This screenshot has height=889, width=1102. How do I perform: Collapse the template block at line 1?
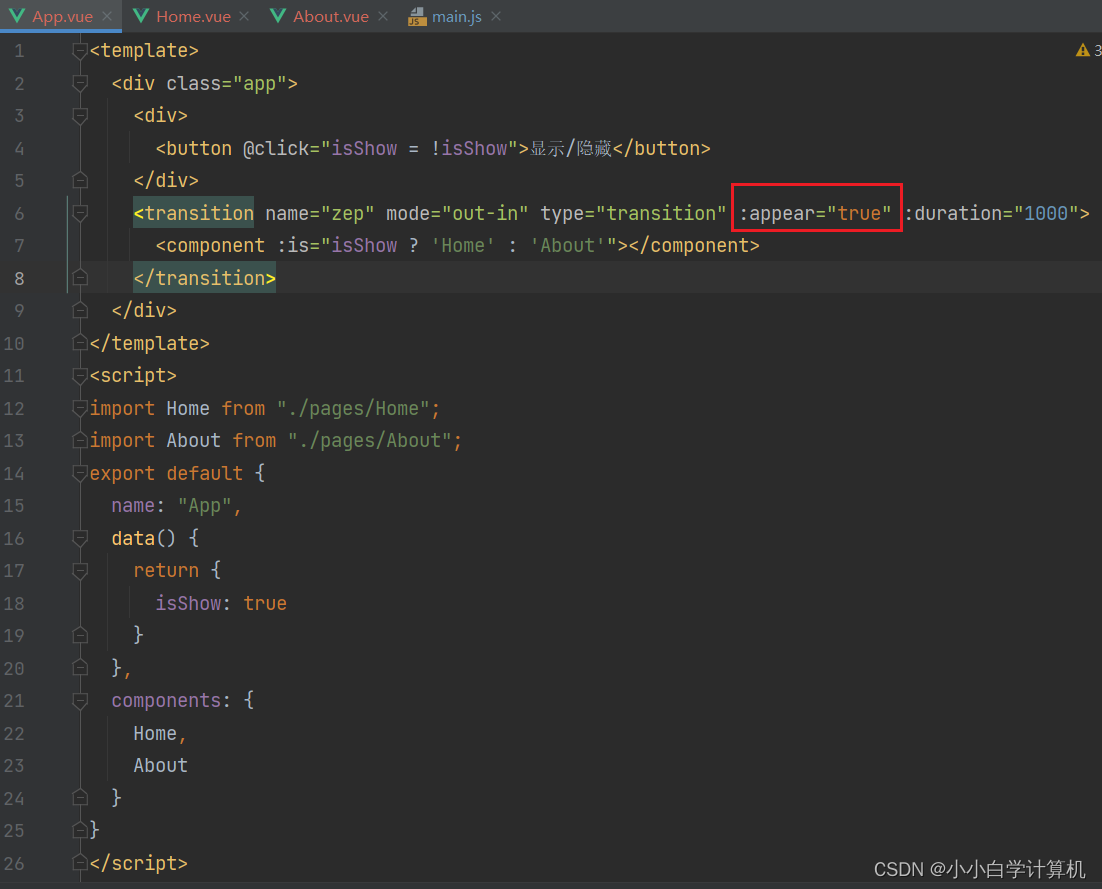click(x=80, y=51)
